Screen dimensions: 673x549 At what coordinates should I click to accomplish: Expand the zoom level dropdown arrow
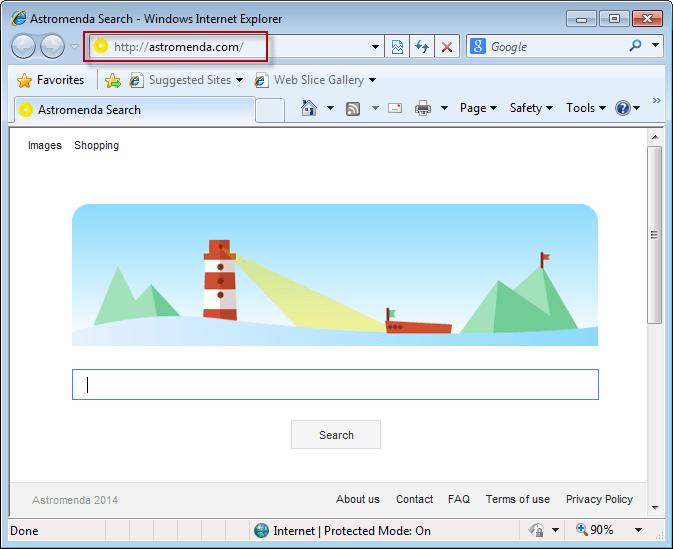pos(638,530)
